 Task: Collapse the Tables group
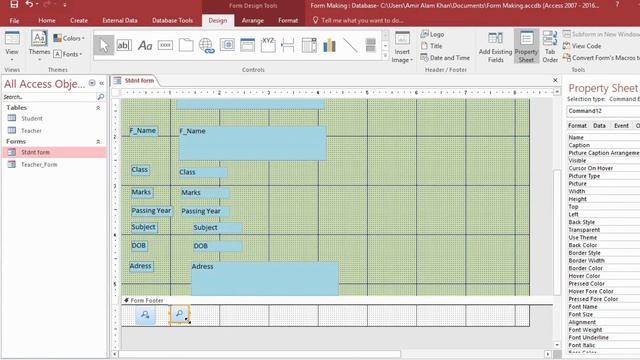pos(98,108)
